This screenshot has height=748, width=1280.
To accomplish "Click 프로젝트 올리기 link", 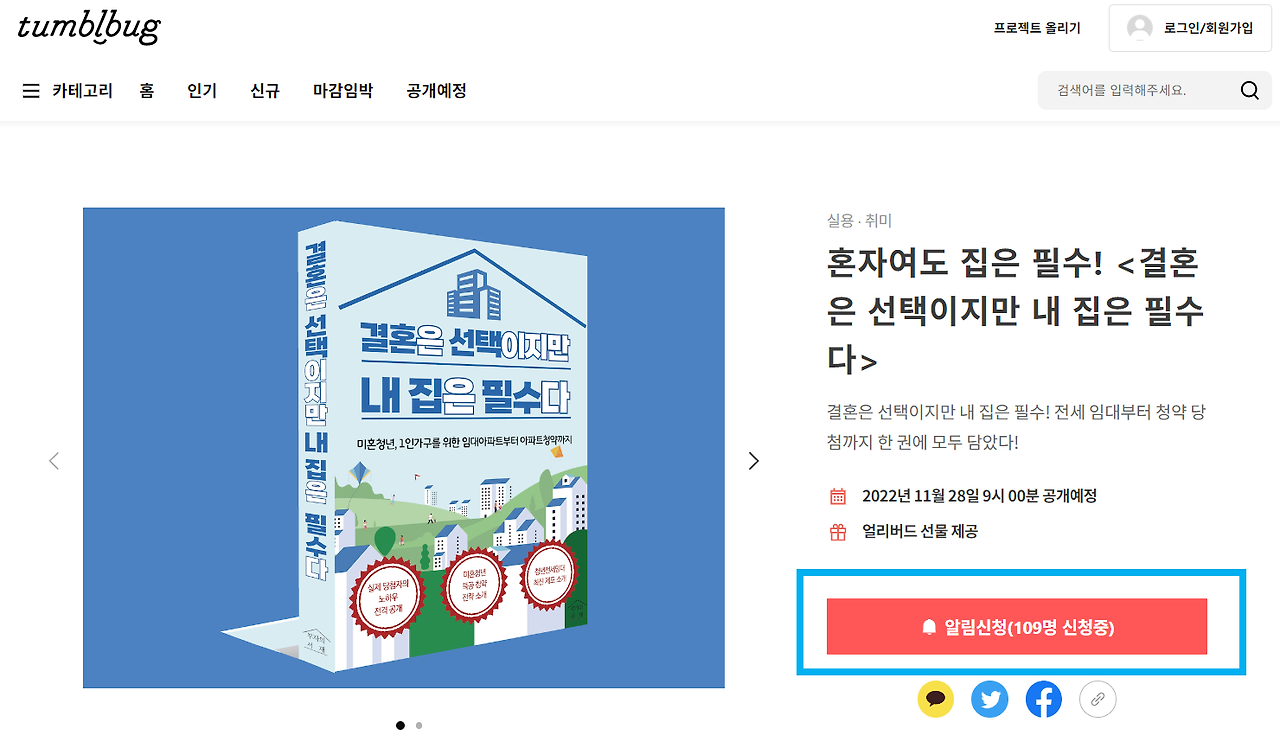I will 1037,28.
